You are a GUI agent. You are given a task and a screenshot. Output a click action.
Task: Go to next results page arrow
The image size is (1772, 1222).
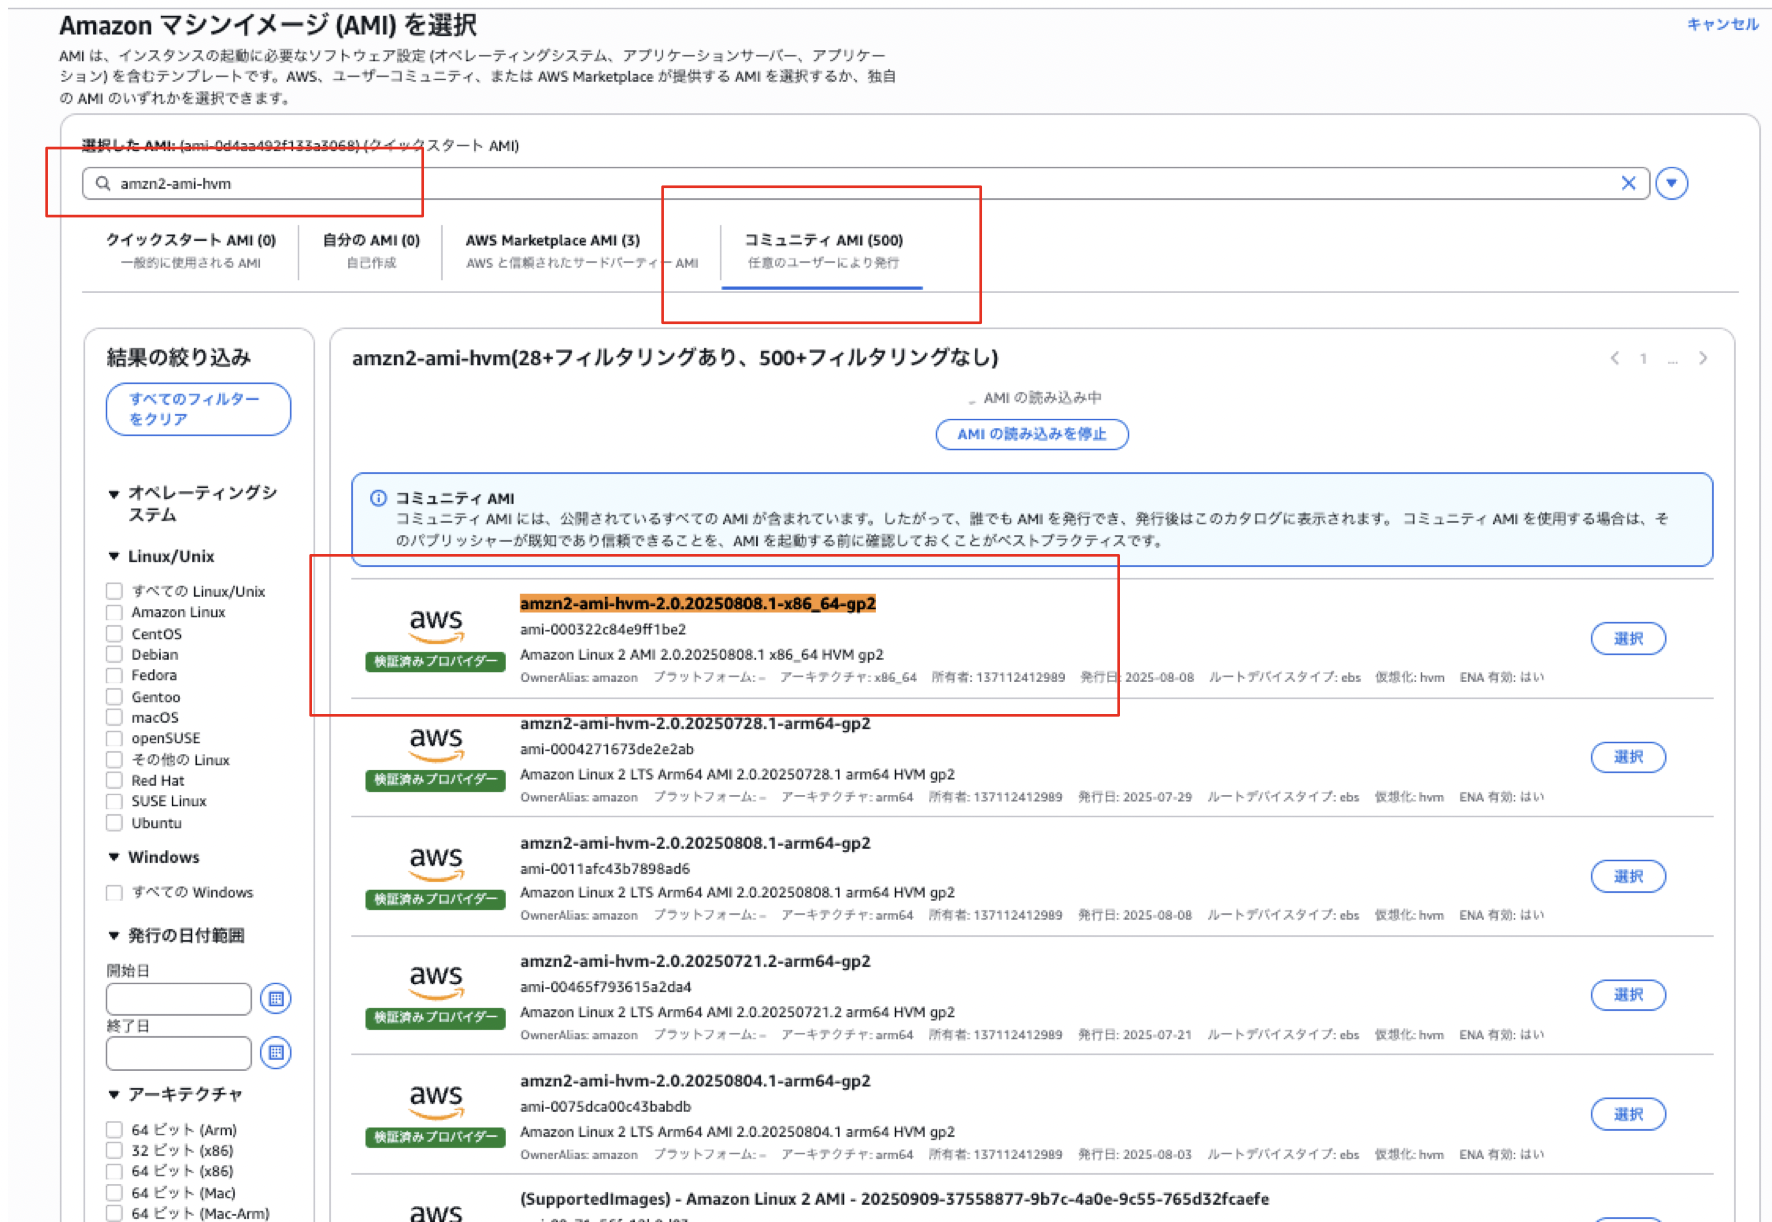click(x=1703, y=358)
